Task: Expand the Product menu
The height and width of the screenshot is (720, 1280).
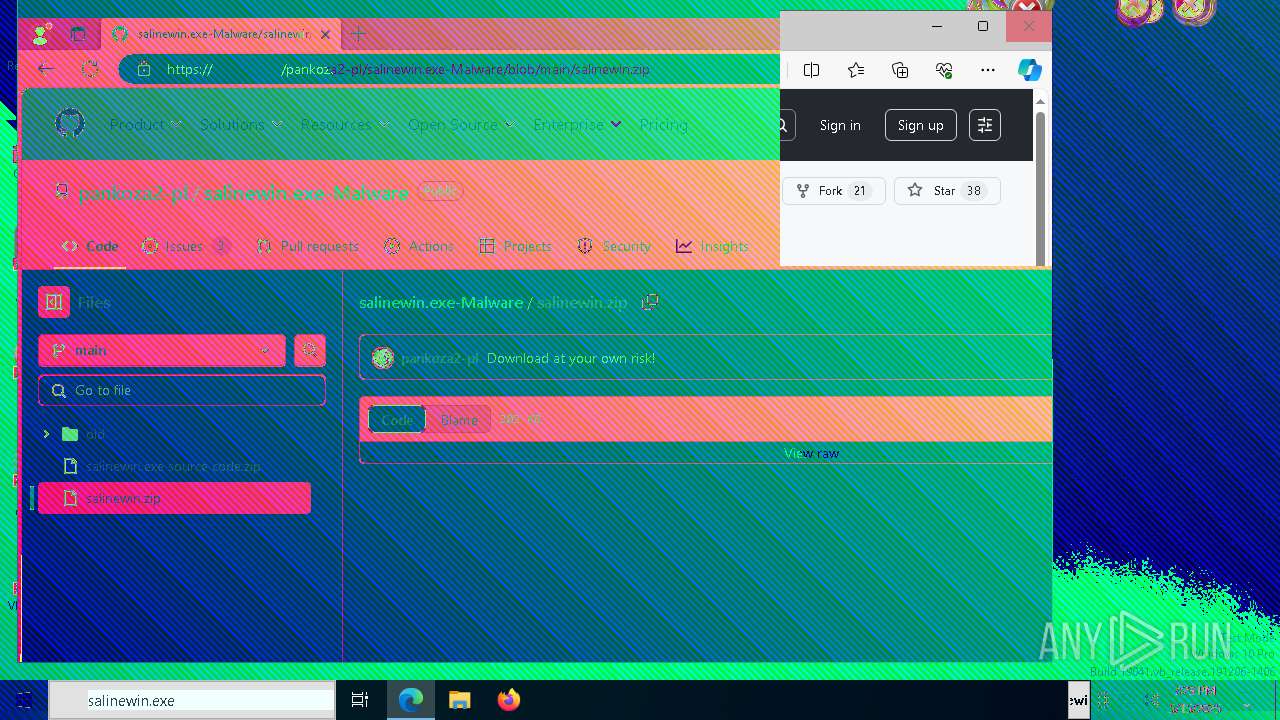Action: coord(146,125)
